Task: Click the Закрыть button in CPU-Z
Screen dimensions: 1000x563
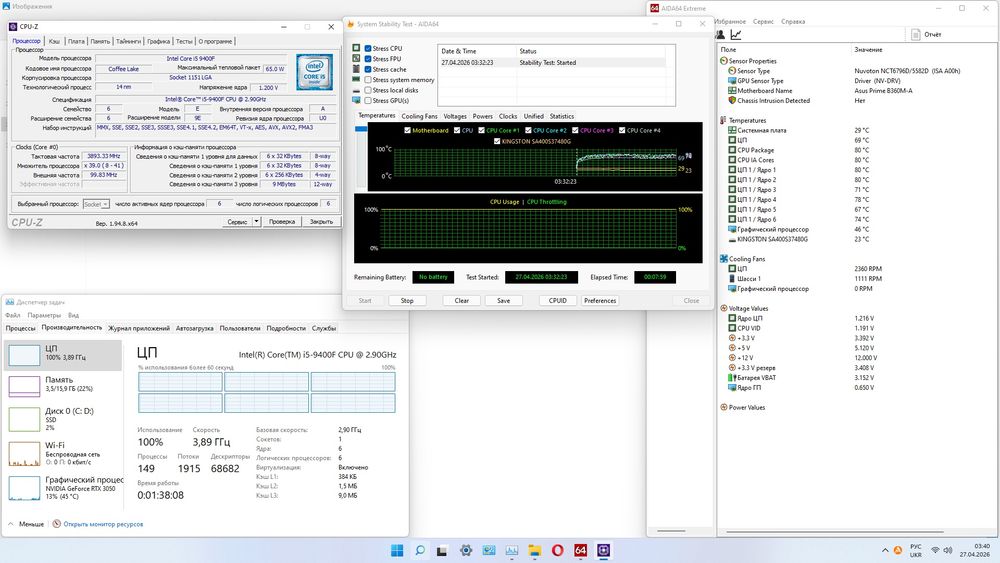Action: pyautogui.click(x=321, y=222)
